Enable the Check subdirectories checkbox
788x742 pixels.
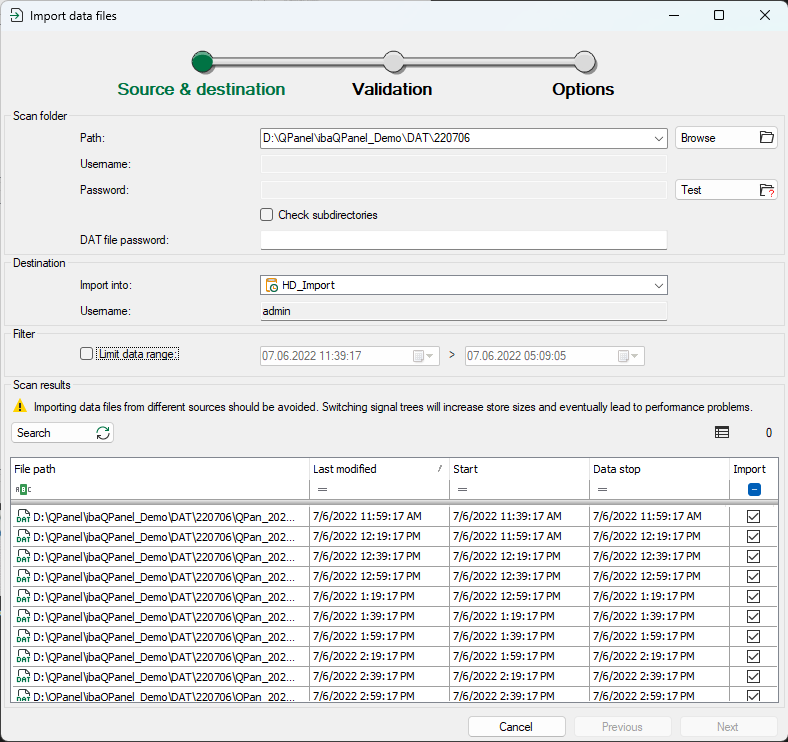pyautogui.click(x=267, y=215)
